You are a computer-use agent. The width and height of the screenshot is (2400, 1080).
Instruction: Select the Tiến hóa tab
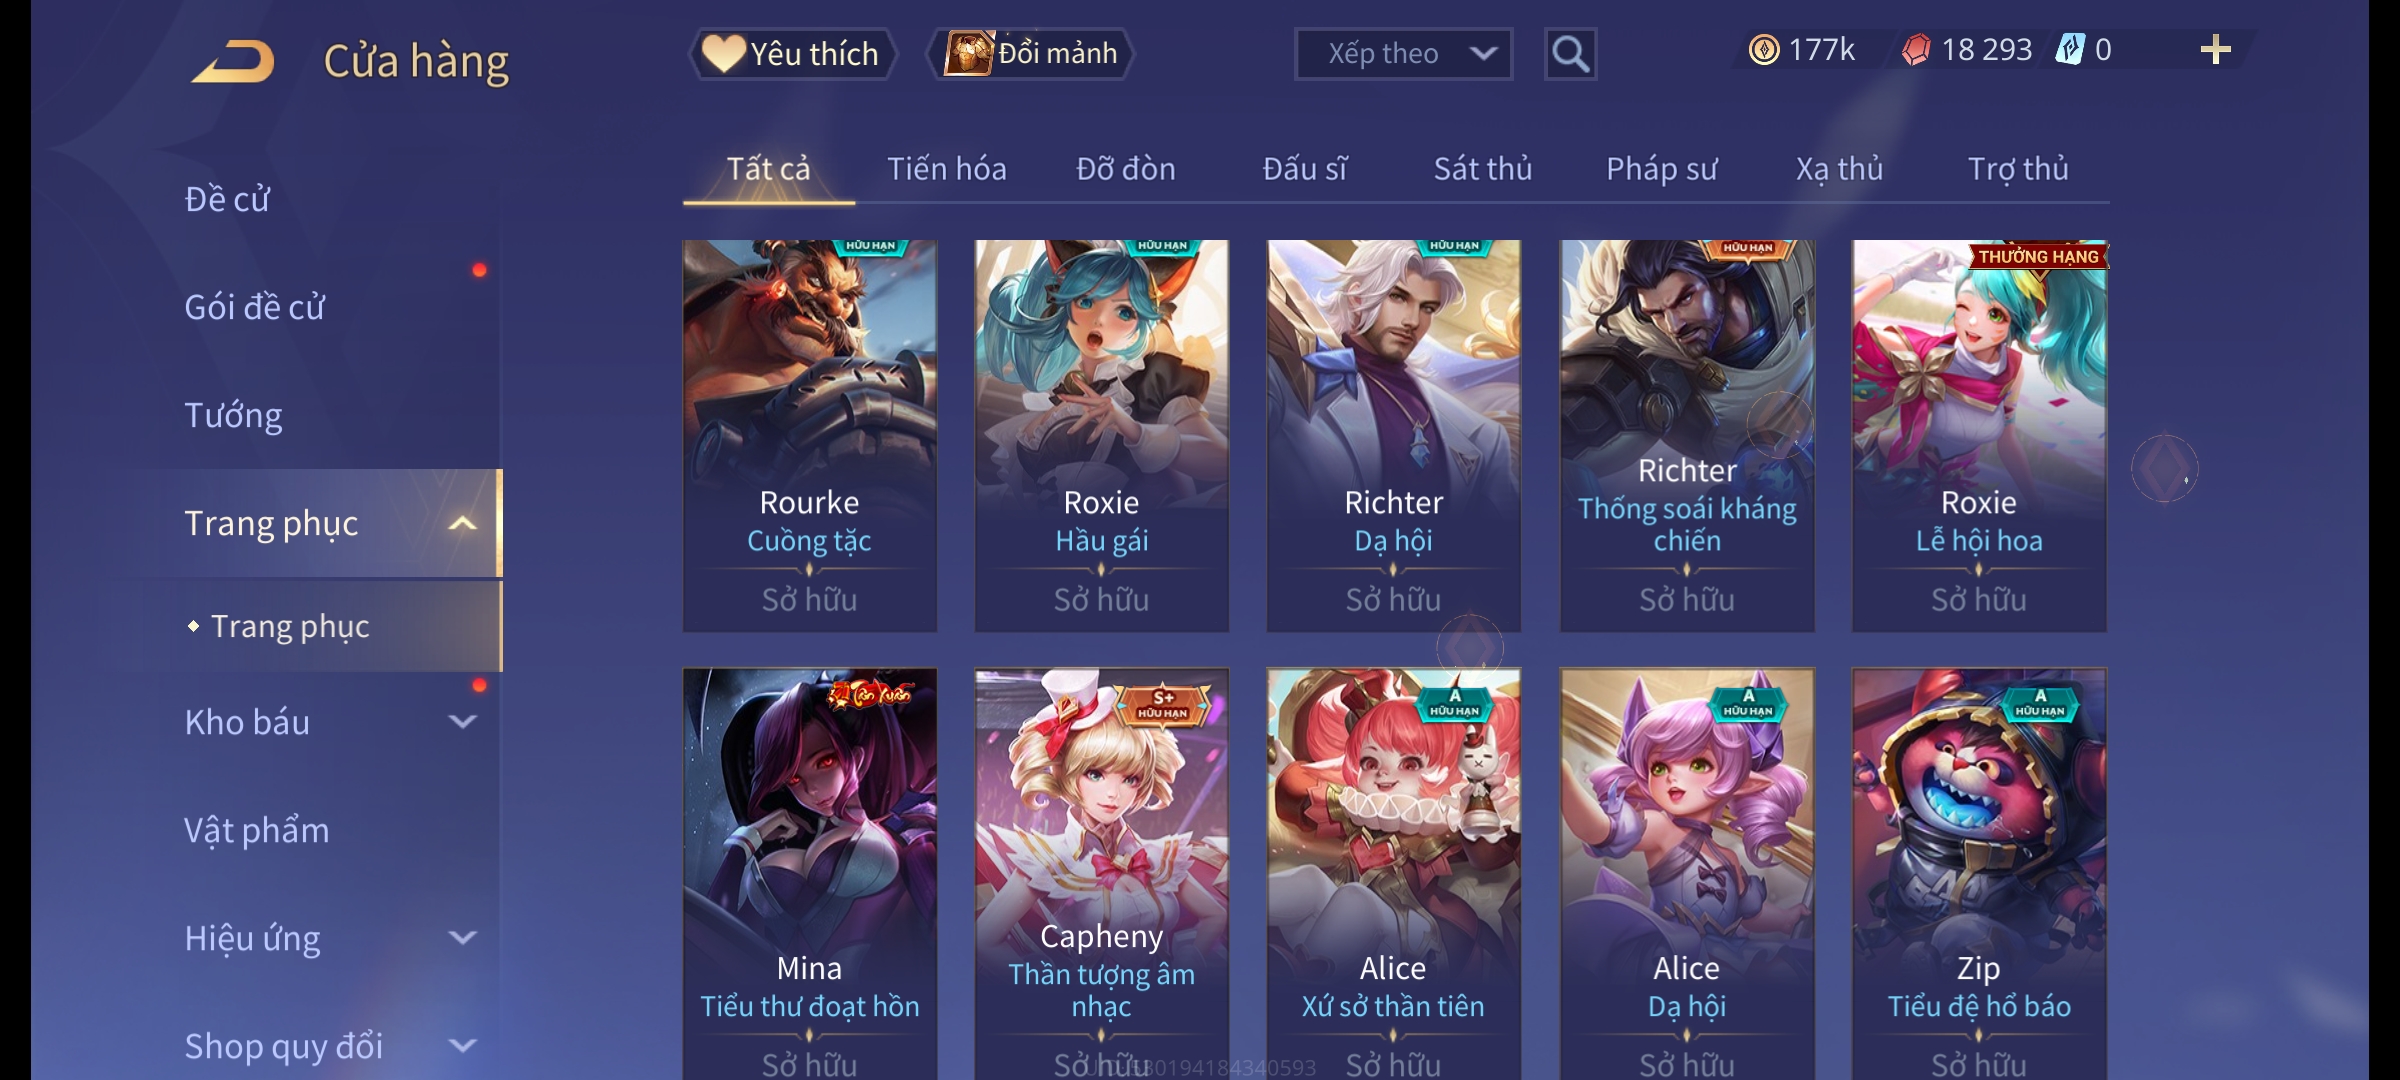click(x=947, y=169)
